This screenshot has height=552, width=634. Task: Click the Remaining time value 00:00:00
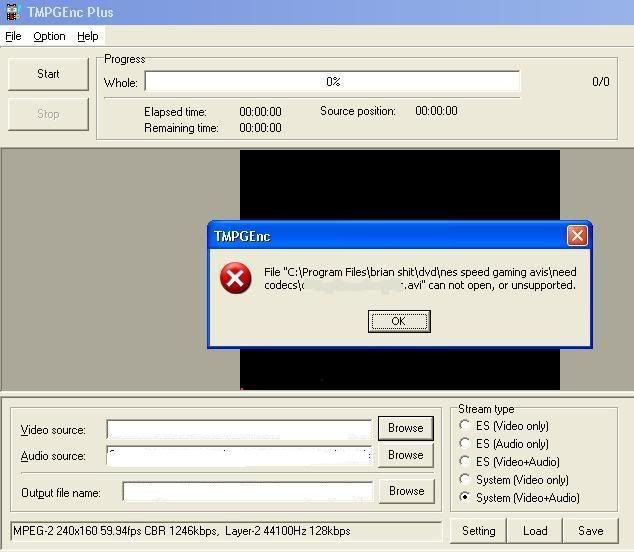coord(260,128)
